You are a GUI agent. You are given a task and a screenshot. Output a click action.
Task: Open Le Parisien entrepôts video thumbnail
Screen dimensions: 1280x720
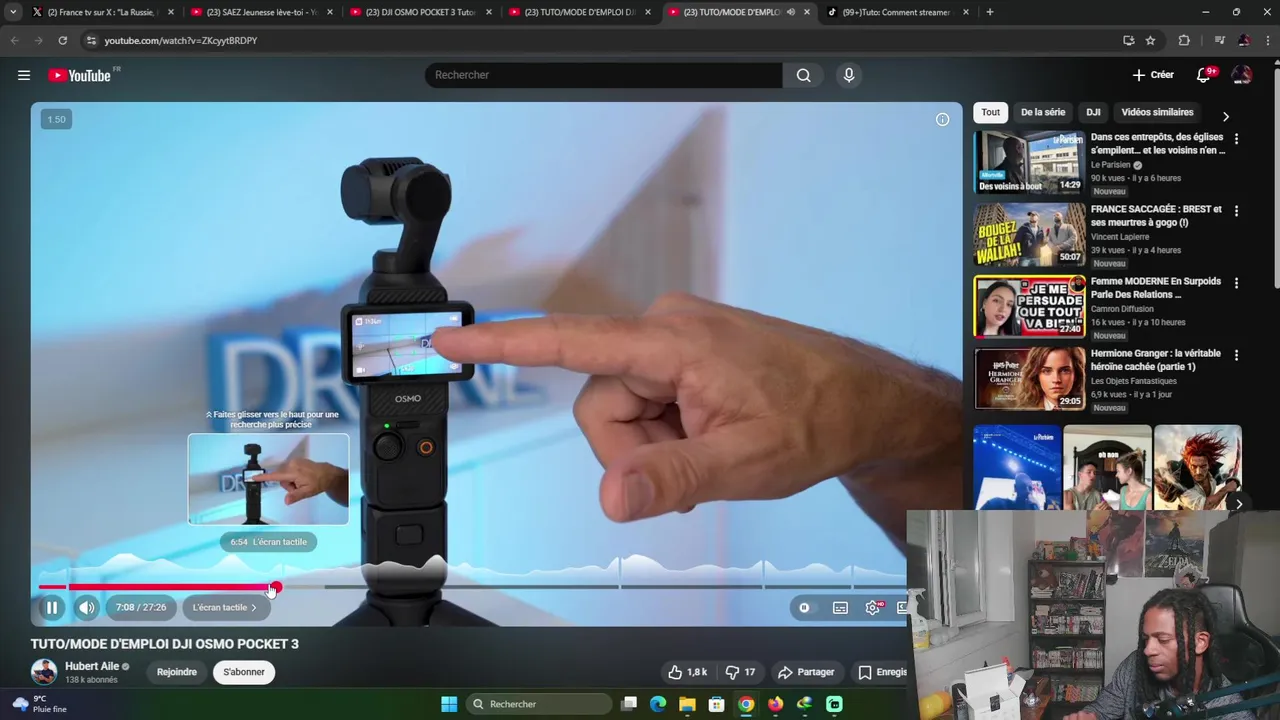[1029, 162]
